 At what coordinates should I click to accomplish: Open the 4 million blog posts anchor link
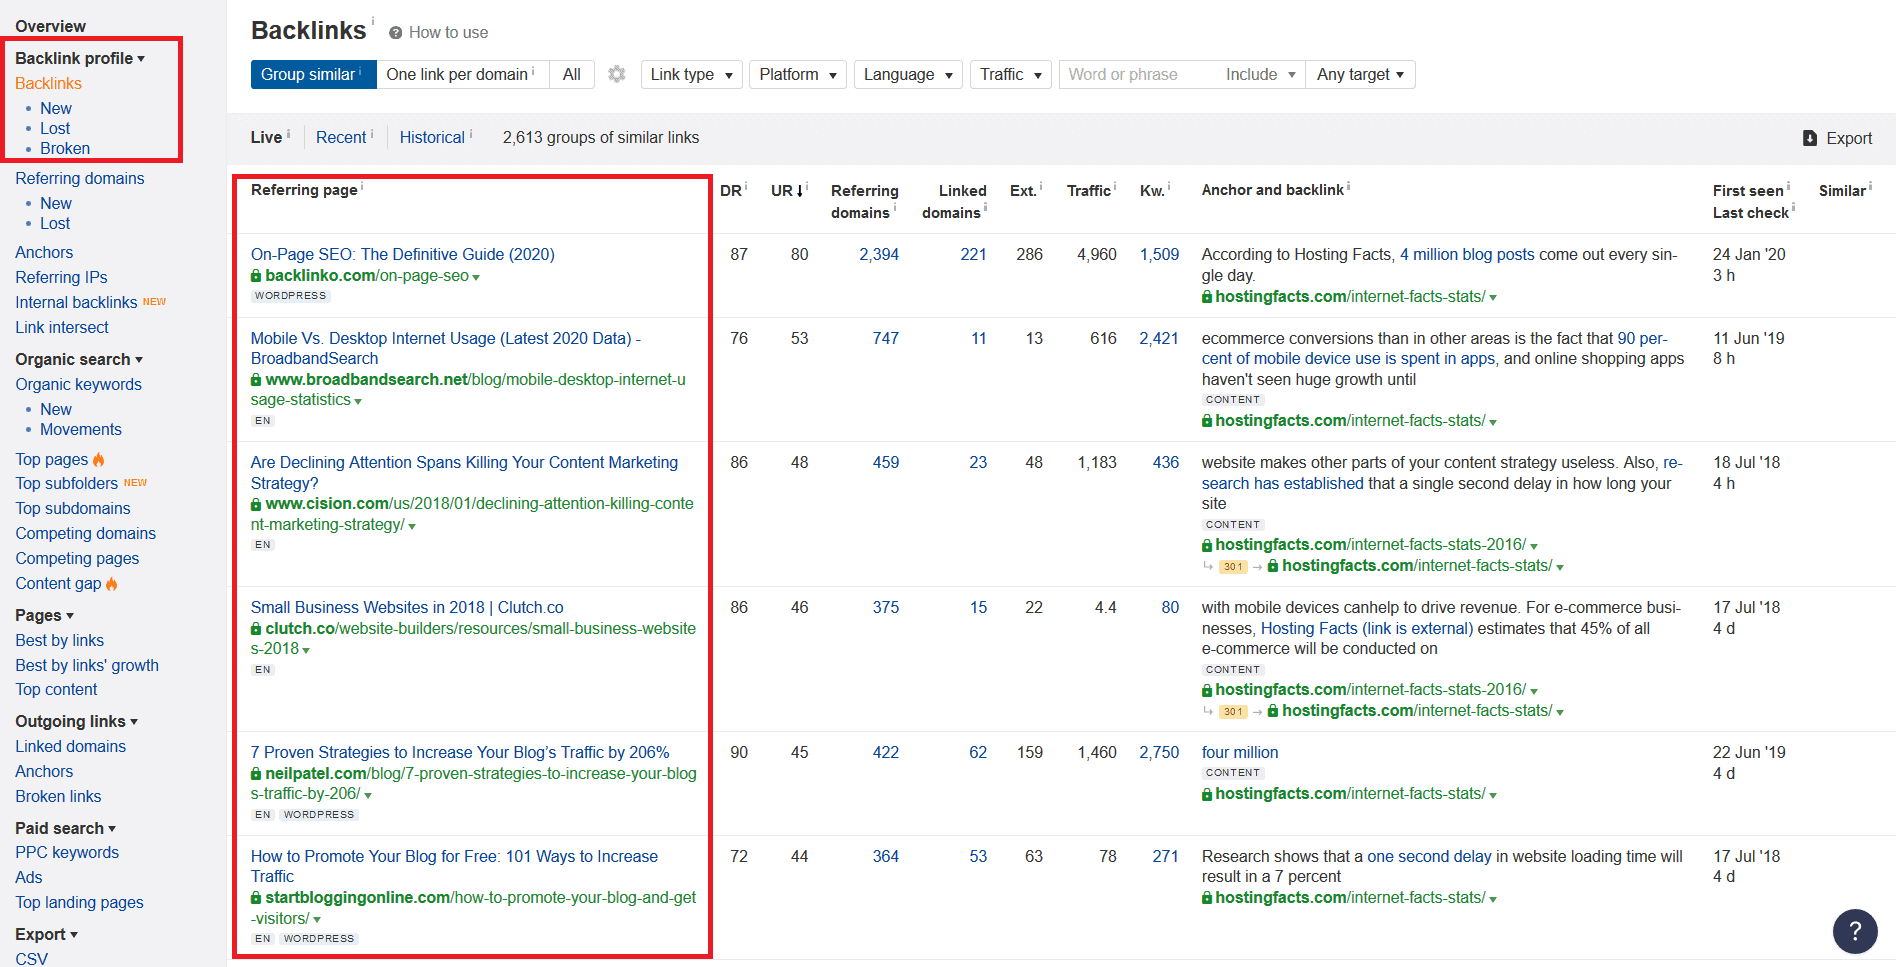point(1467,254)
